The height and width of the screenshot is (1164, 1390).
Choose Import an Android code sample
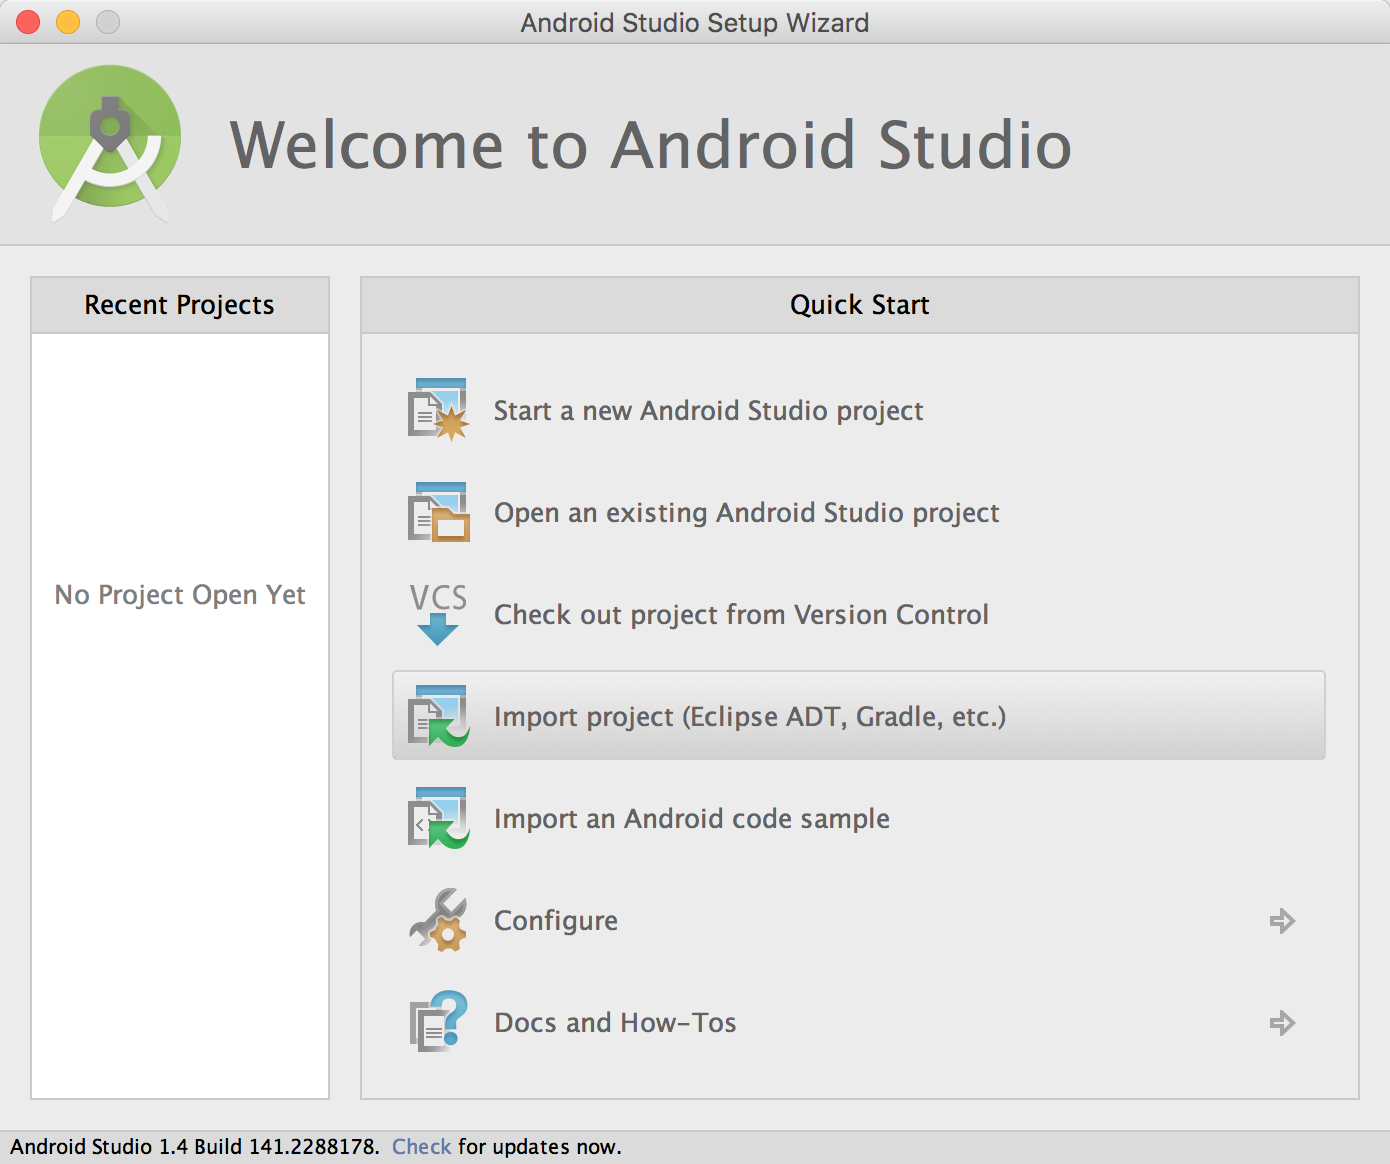859,818
